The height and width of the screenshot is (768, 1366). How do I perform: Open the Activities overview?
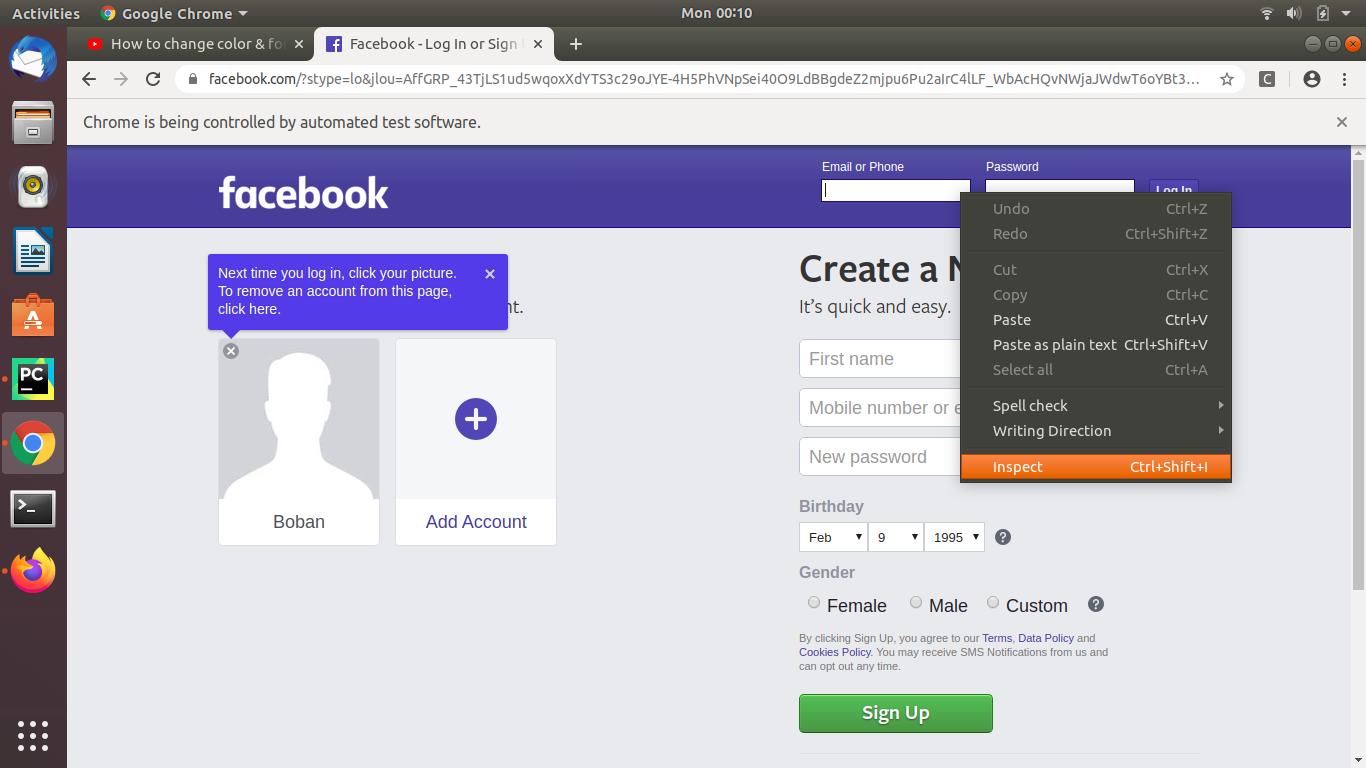(46, 13)
